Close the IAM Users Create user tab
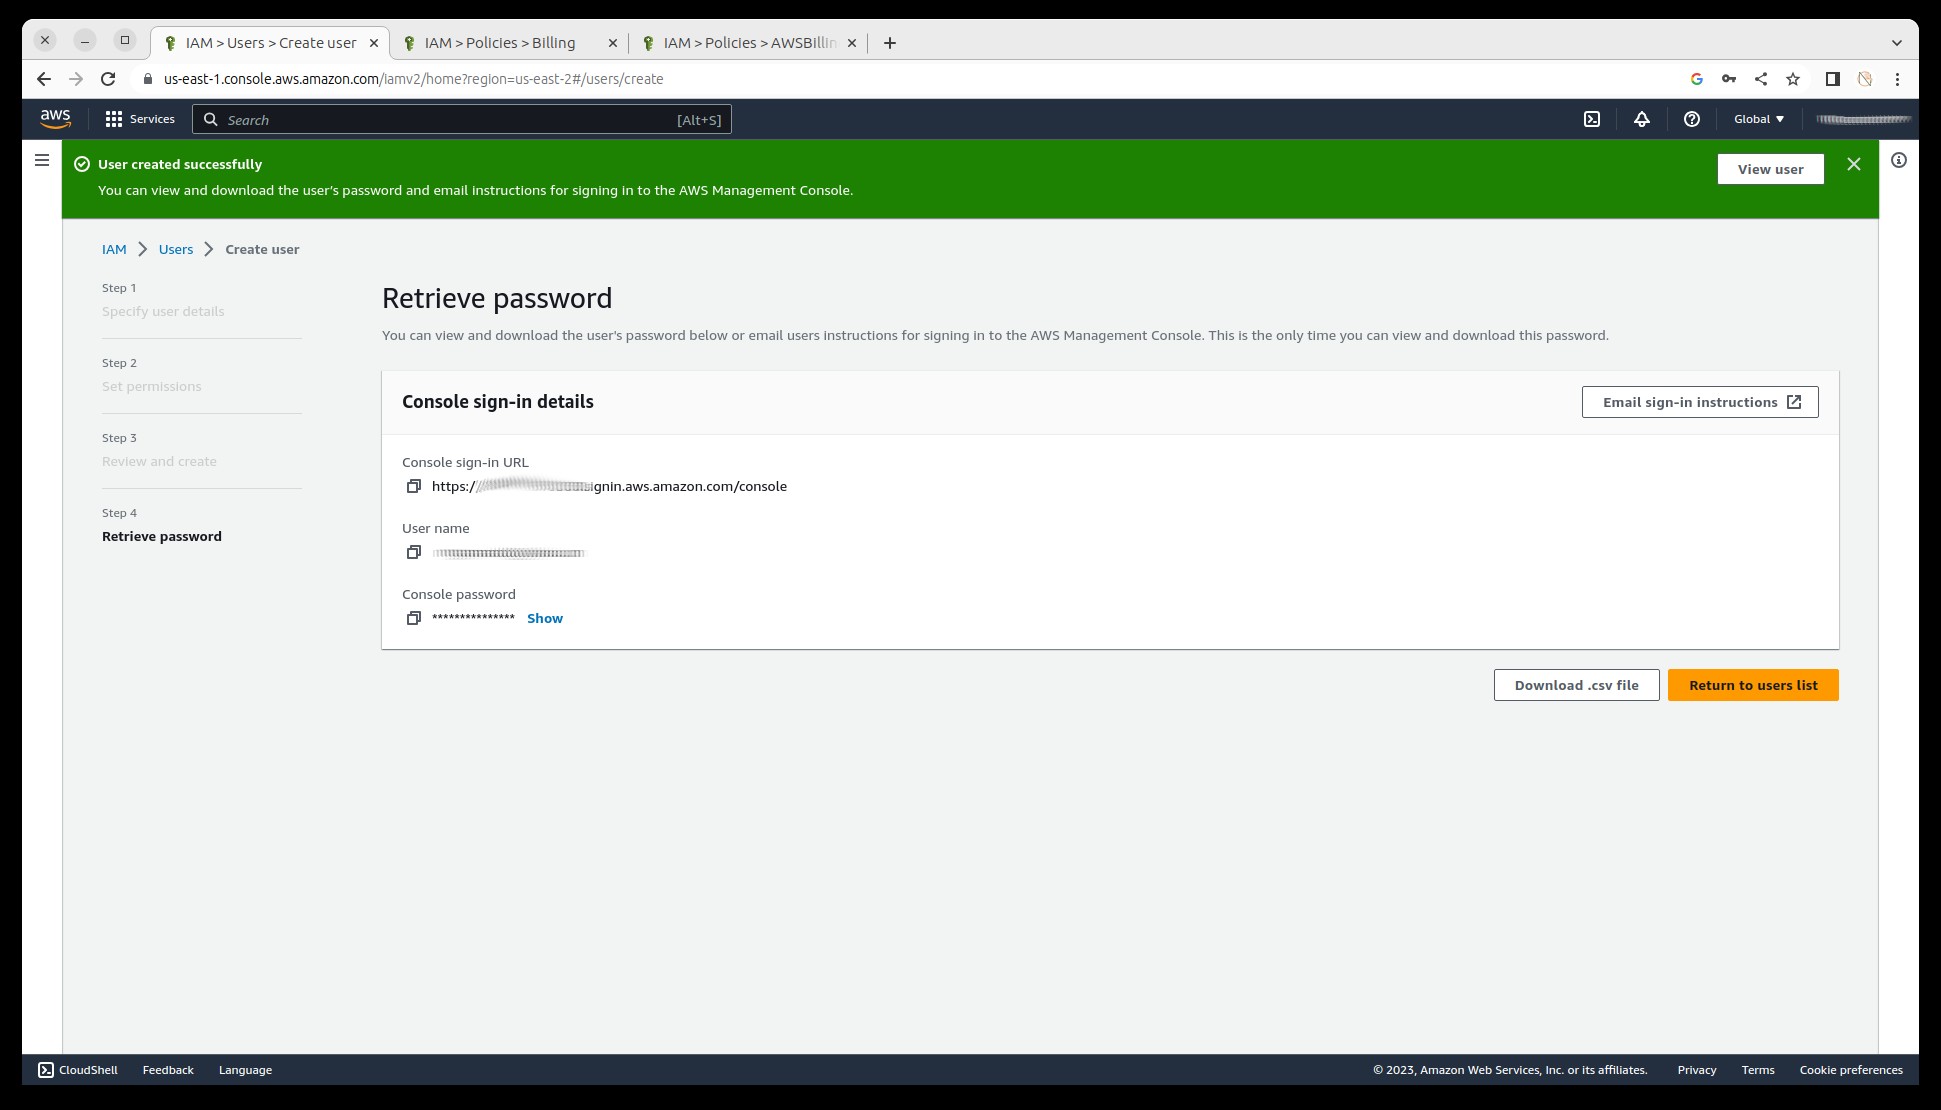 pyautogui.click(x=374, y=43)
